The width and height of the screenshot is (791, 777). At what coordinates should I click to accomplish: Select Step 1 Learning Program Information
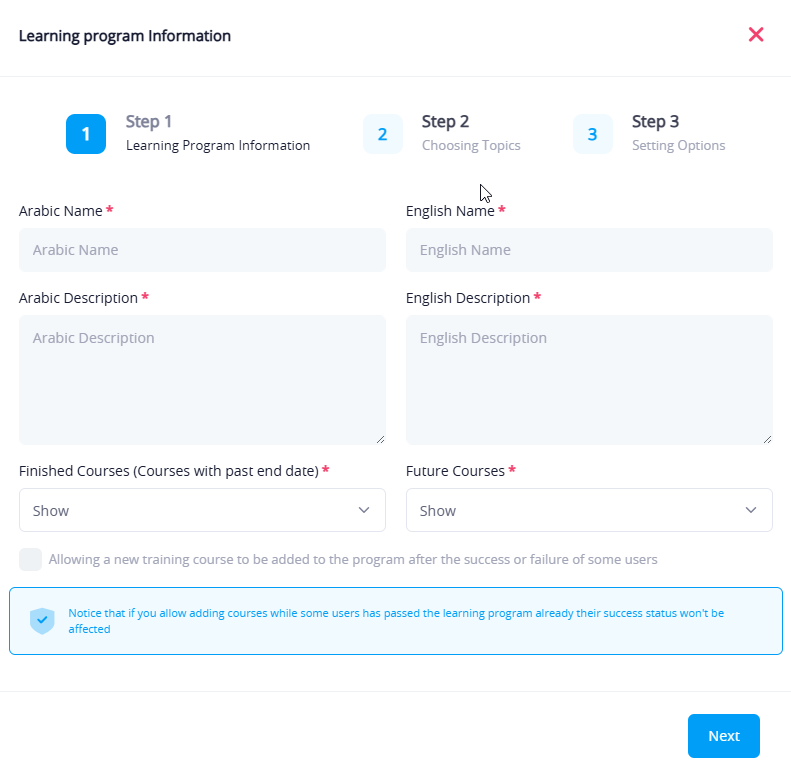217,133
